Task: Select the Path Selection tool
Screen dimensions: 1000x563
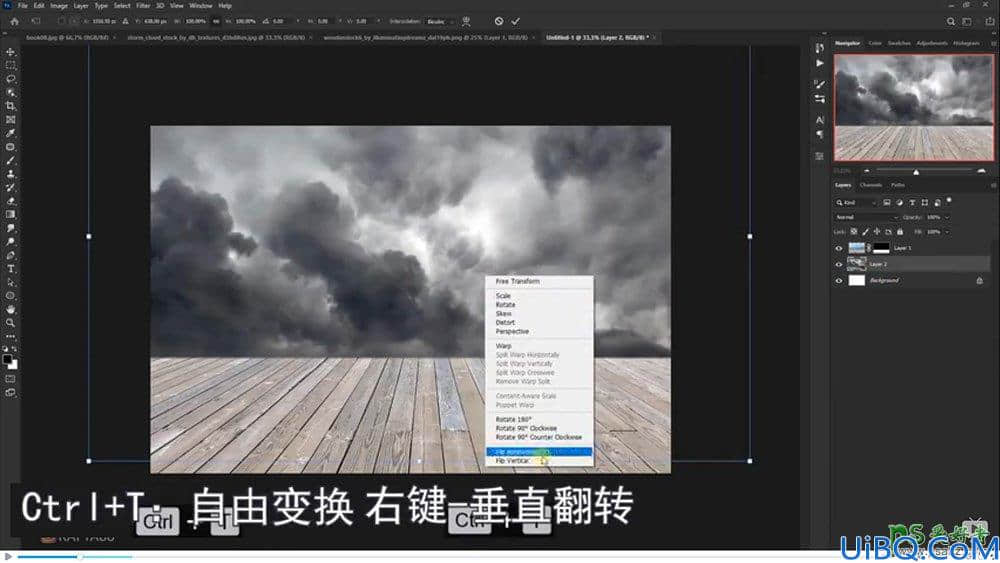Action: (10, 282)
